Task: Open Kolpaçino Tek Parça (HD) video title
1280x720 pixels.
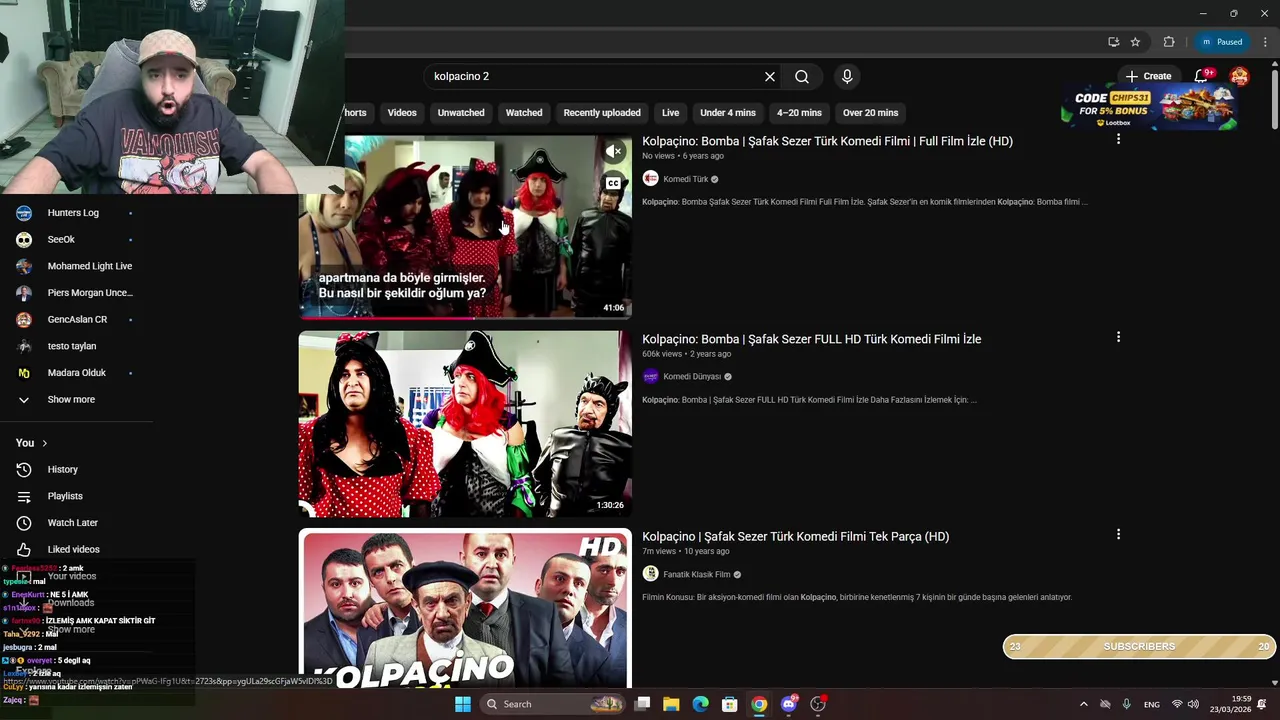Action: pyautogui.click(x=795, y=537)
